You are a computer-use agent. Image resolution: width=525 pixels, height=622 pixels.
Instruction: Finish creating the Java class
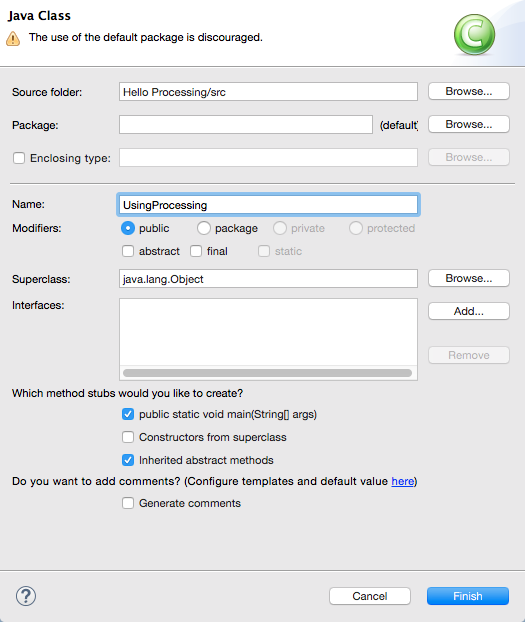[x=468, y=596]
